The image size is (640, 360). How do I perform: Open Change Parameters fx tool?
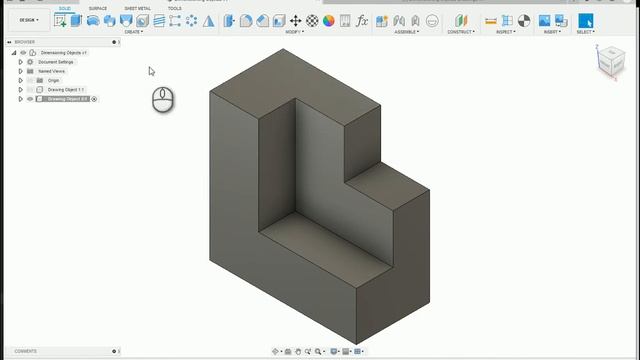pyautogui.click(x=362, y=20)
